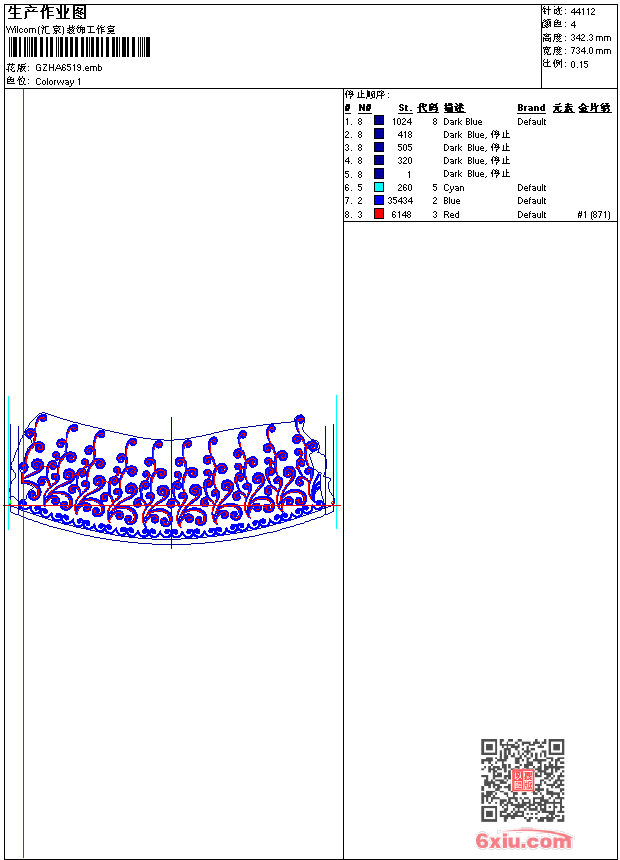Select the Red color swatch

point(379,214)
